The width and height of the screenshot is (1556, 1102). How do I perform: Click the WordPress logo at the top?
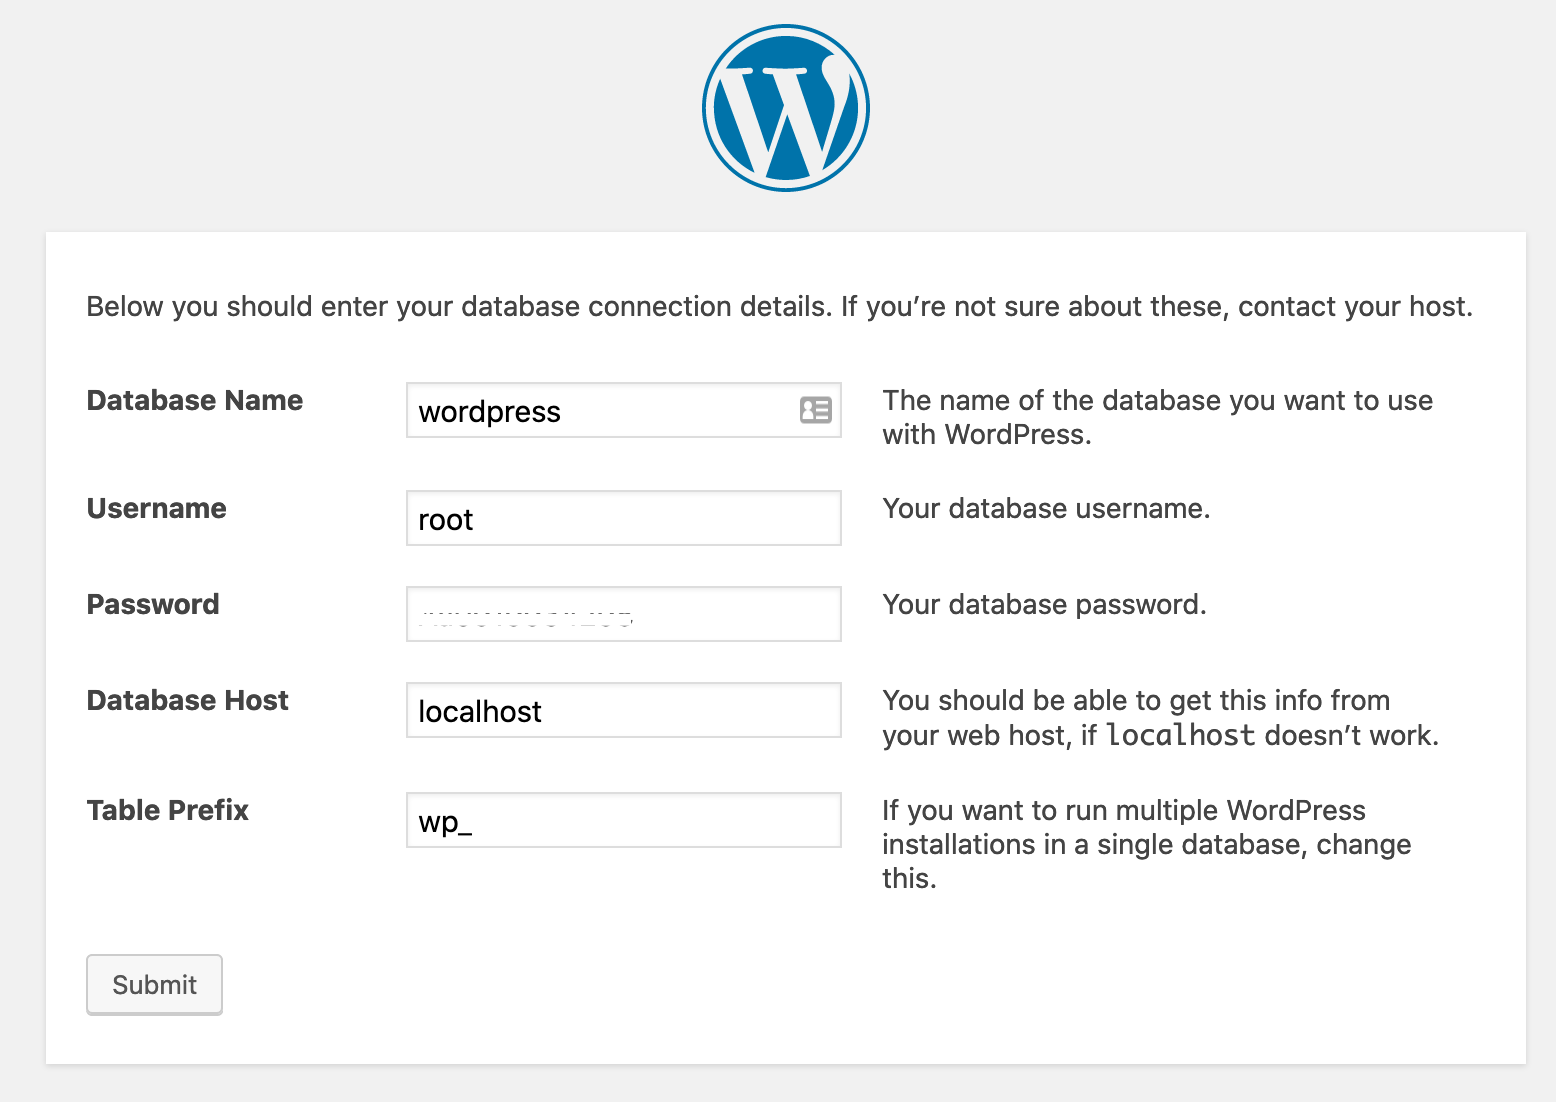point(785,108)
